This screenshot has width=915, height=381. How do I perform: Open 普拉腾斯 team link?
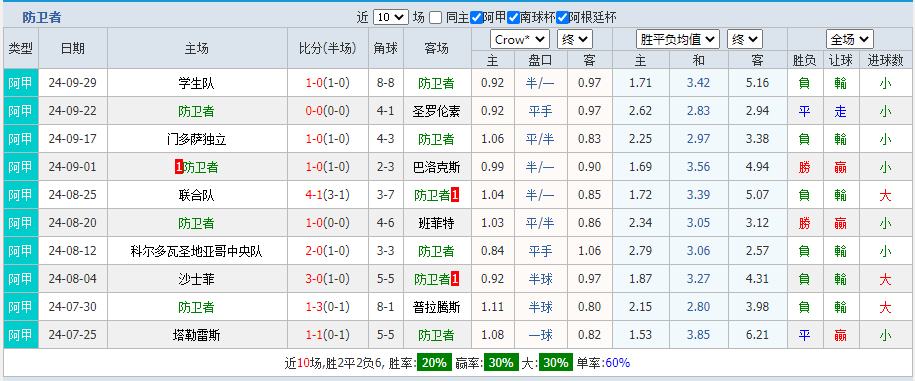[x=436, y=307]
